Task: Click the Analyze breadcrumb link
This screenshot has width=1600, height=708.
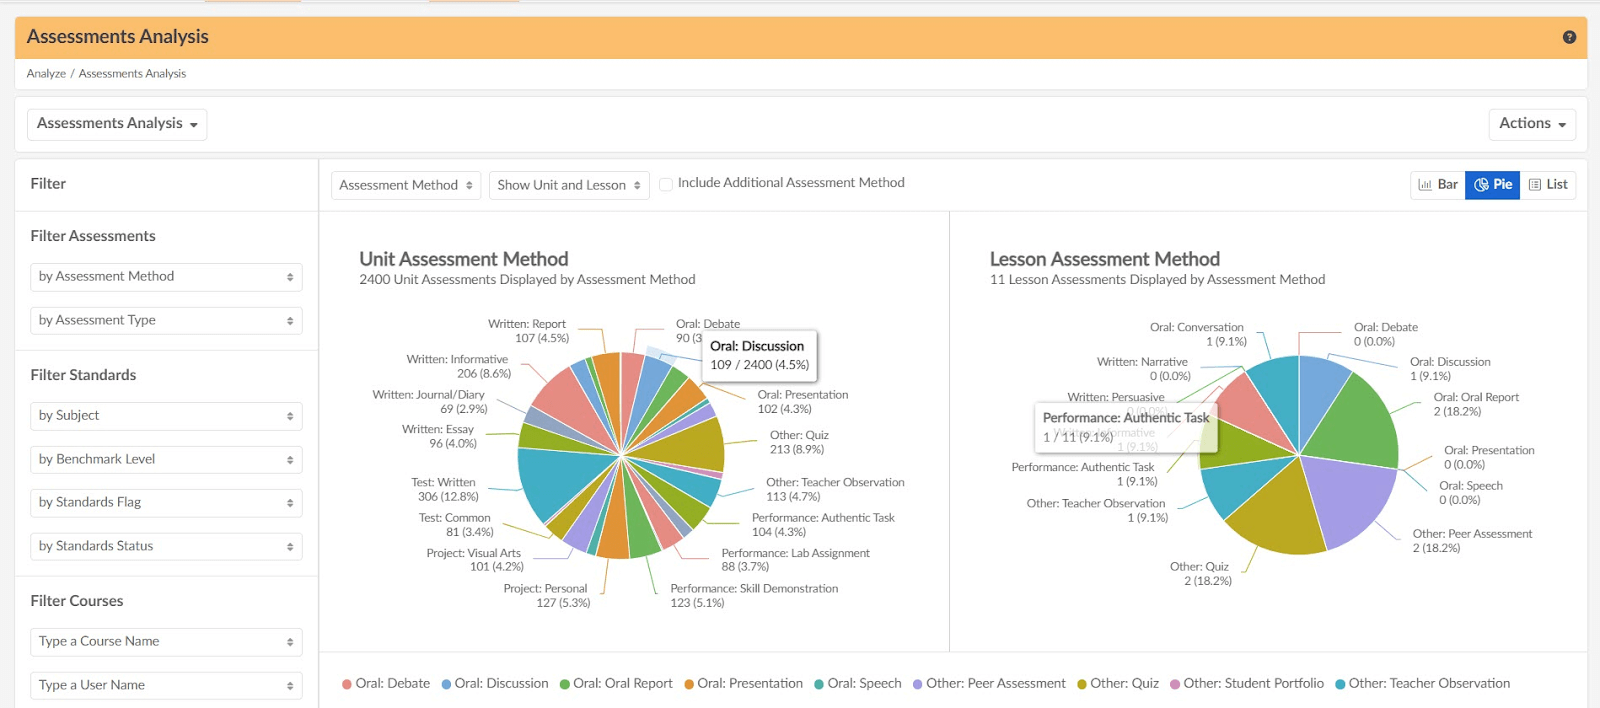Action: 46,74
